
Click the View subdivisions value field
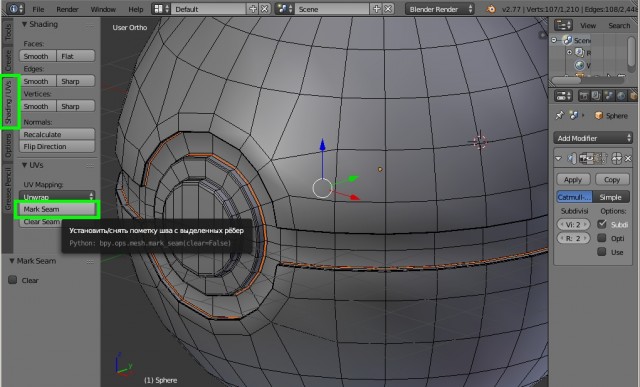coord(573,224)
